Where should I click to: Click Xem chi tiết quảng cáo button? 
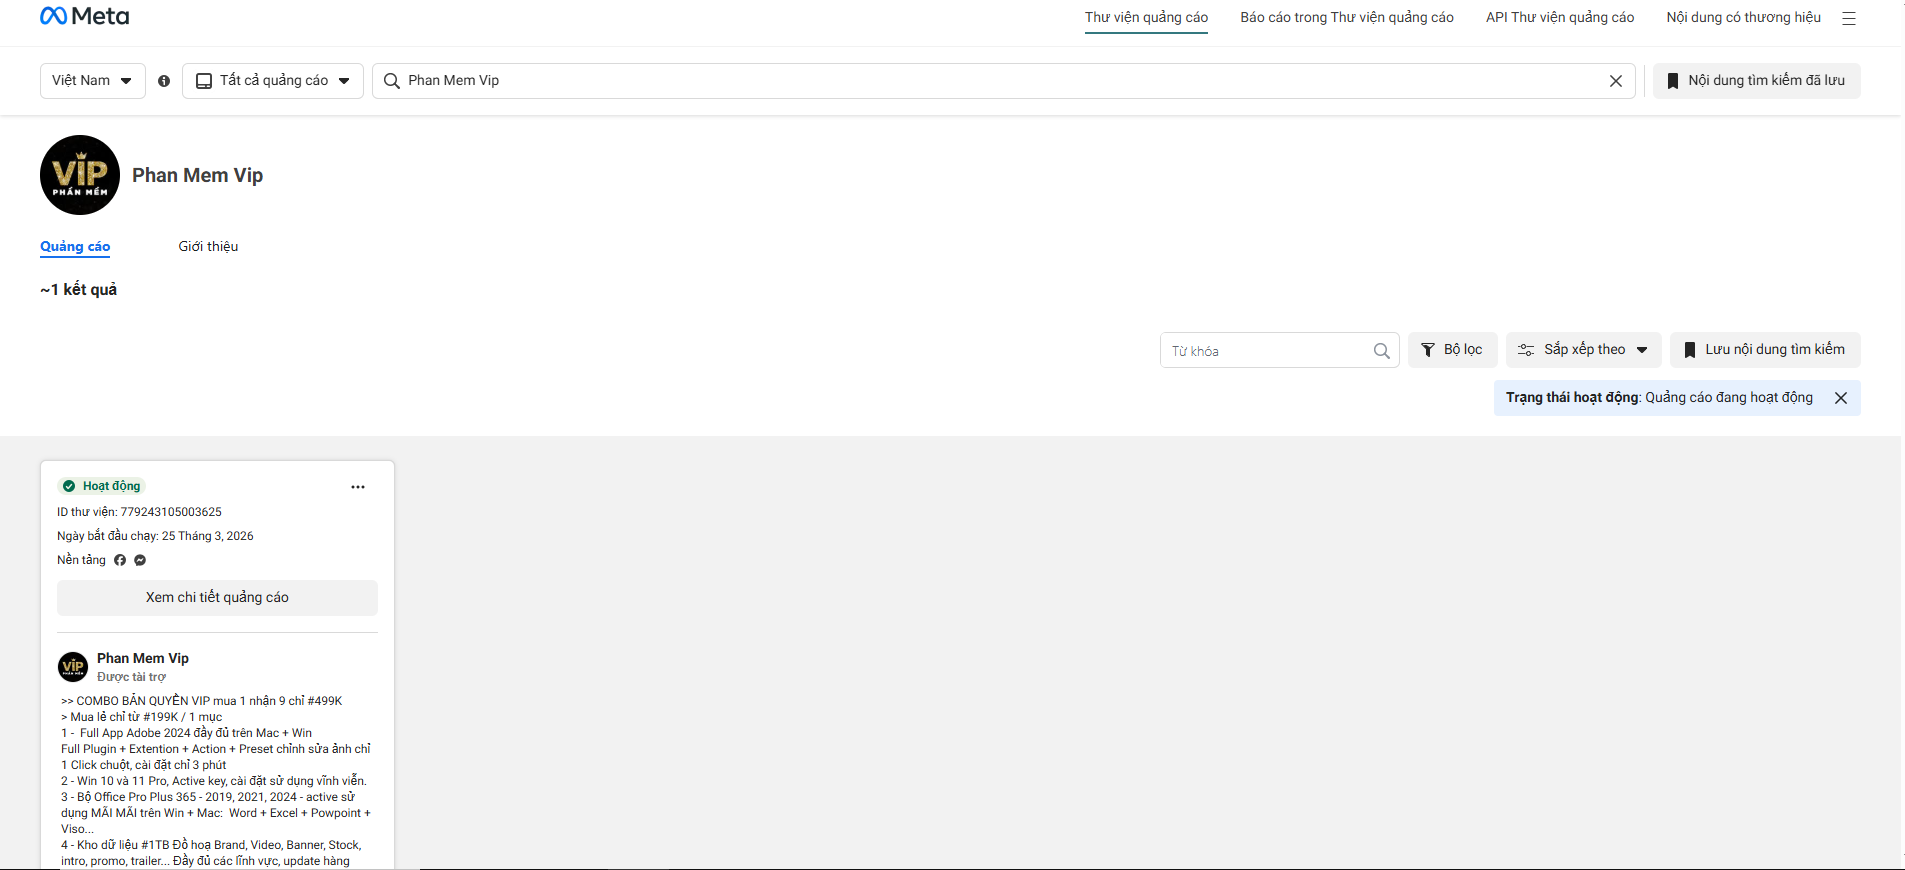[x=217, y=598]
